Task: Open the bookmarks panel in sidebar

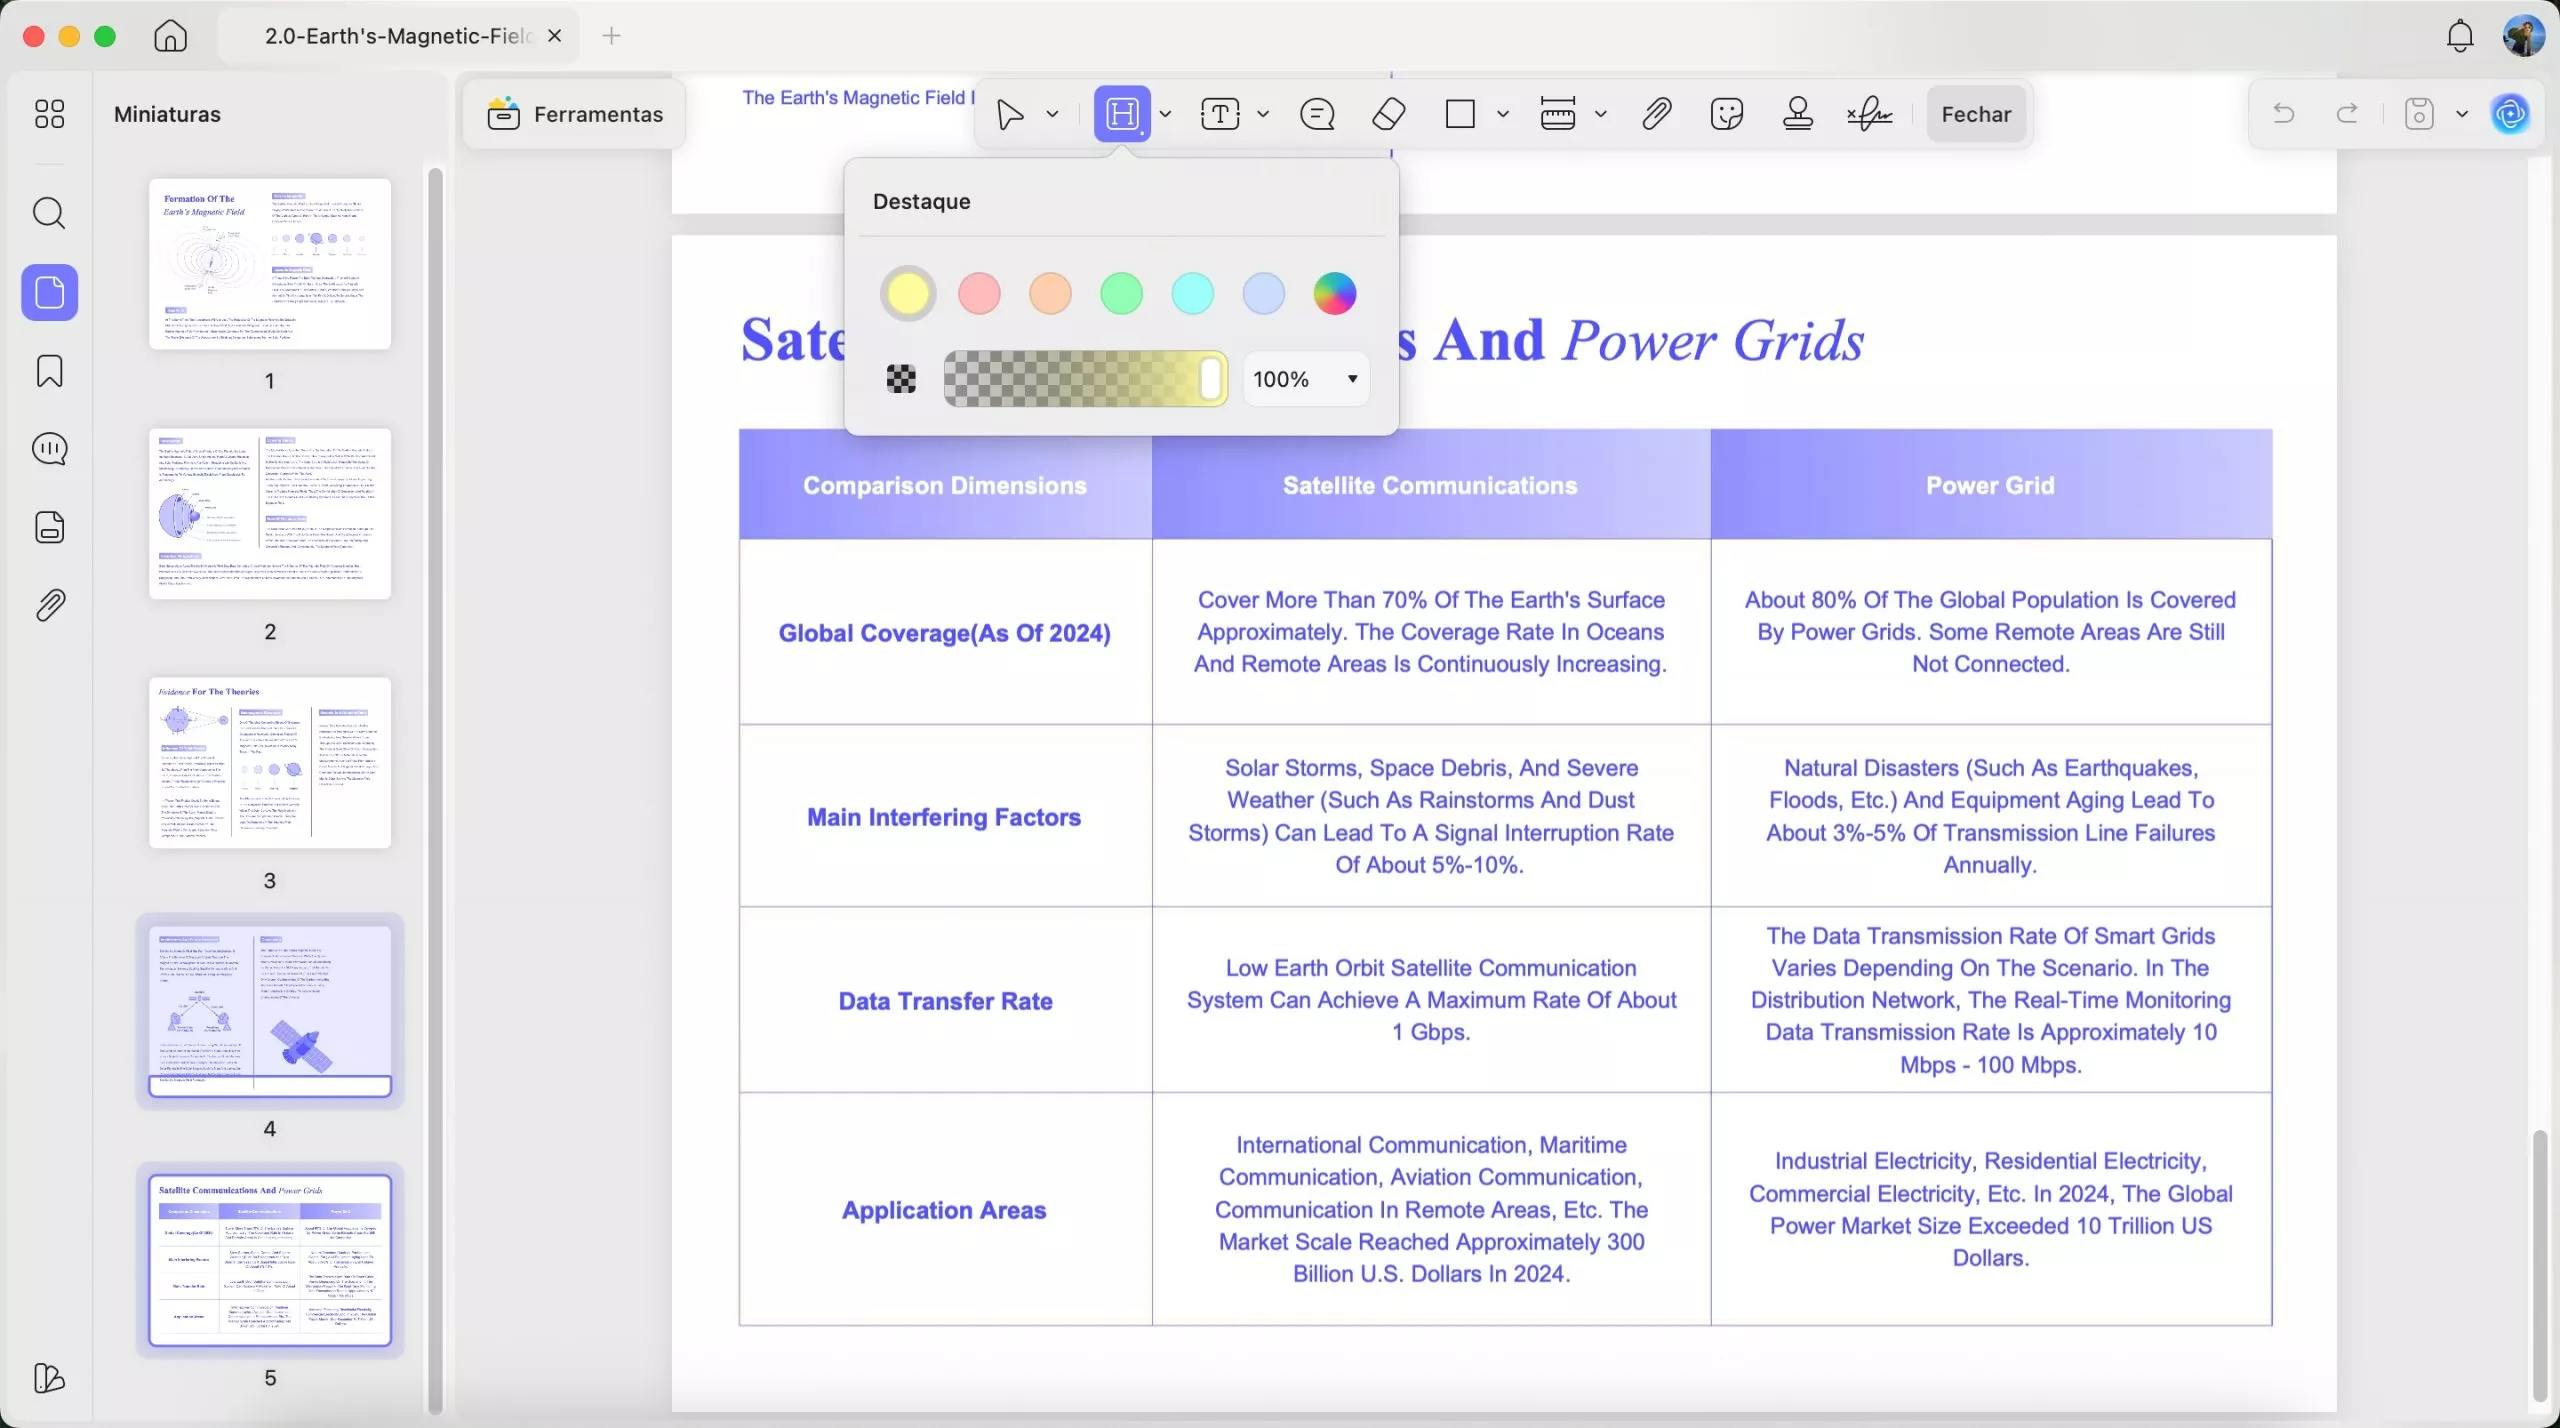Action: coord(49,371)
